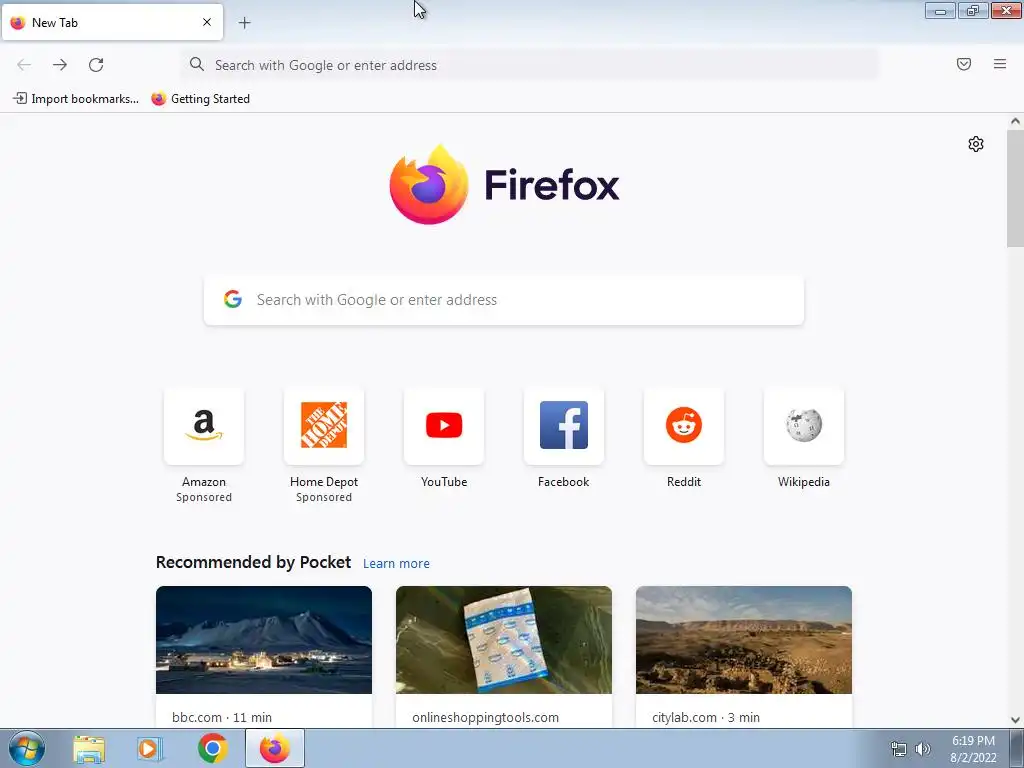Image resolution: width=1024 pixels, height=768 pixels.
Task: Open the bbc.com article thumbnail
Action: coord(264,640)
